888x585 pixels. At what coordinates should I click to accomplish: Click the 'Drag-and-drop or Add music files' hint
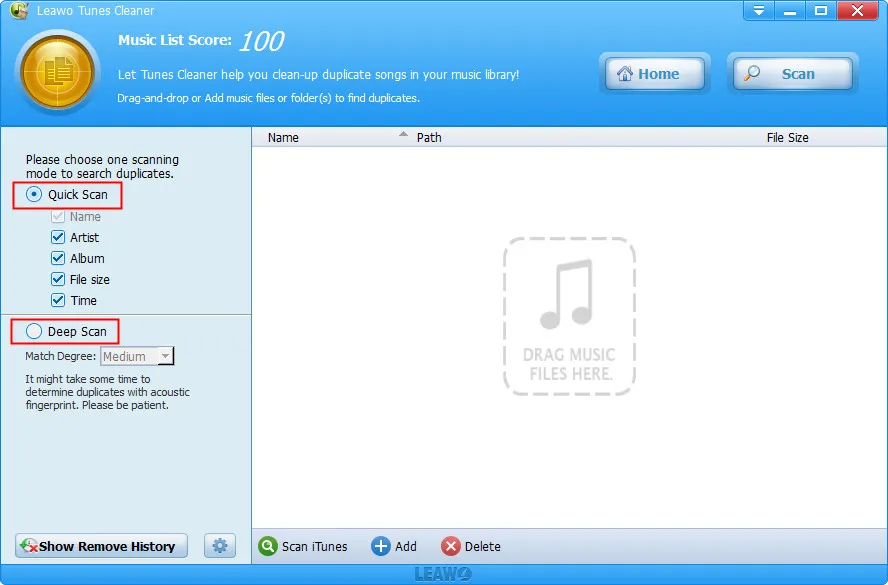click(268, 98)
